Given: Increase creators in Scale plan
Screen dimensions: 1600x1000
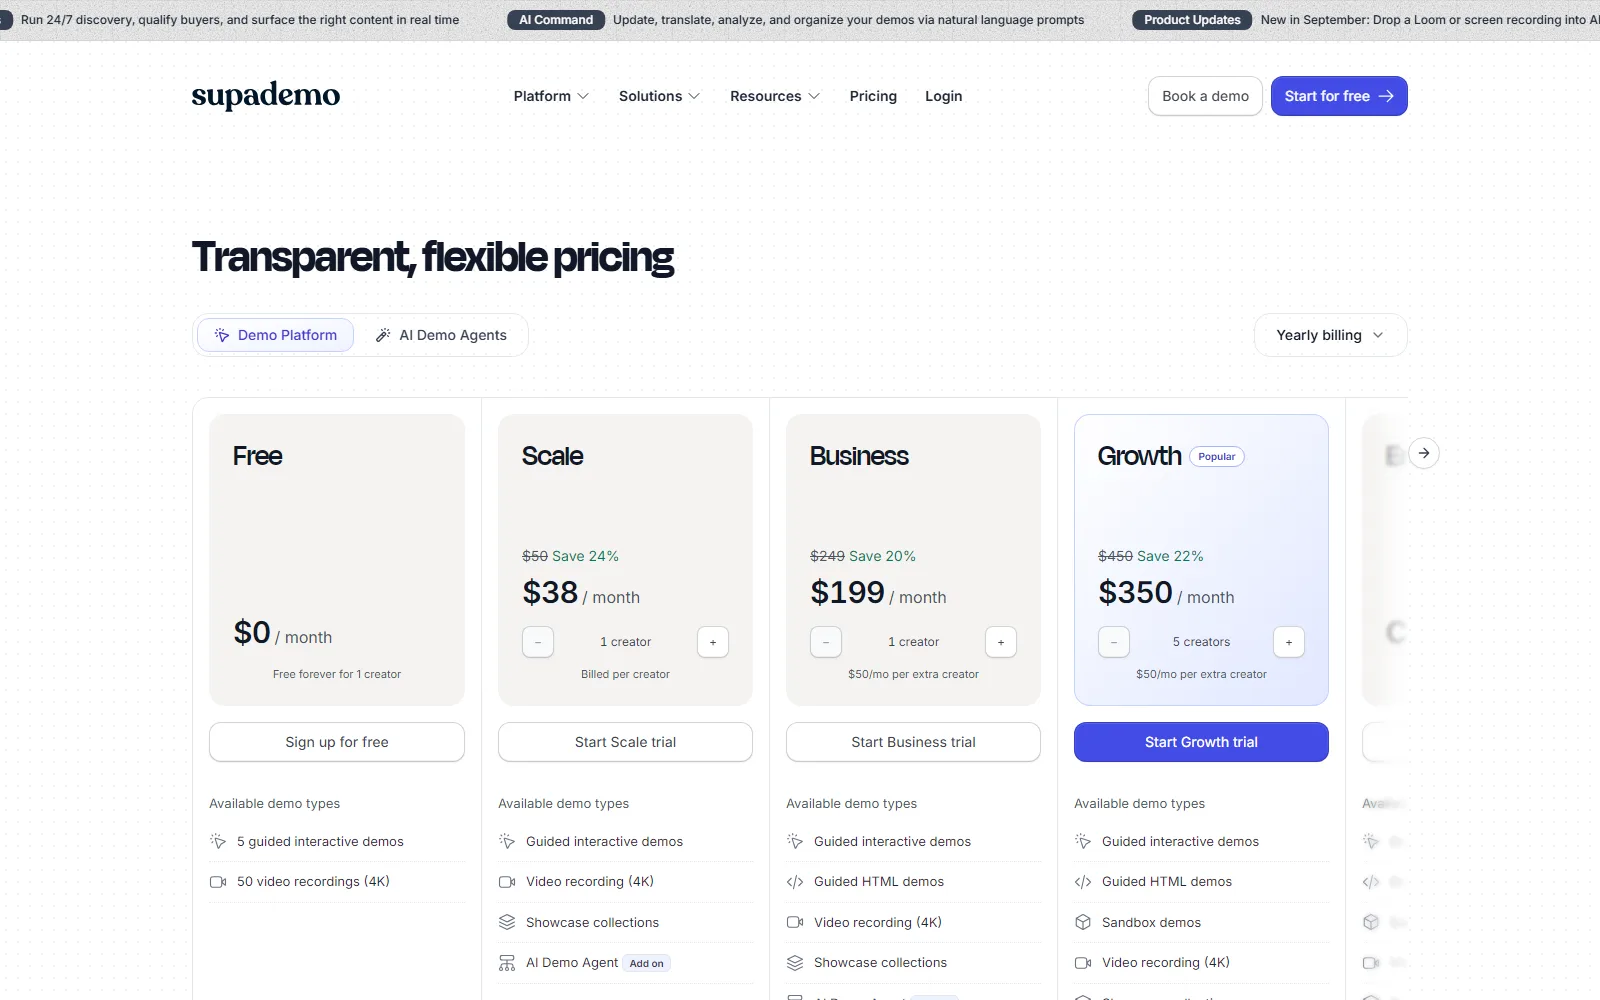Looking at the screenshot, I should [x=713, y=642].
